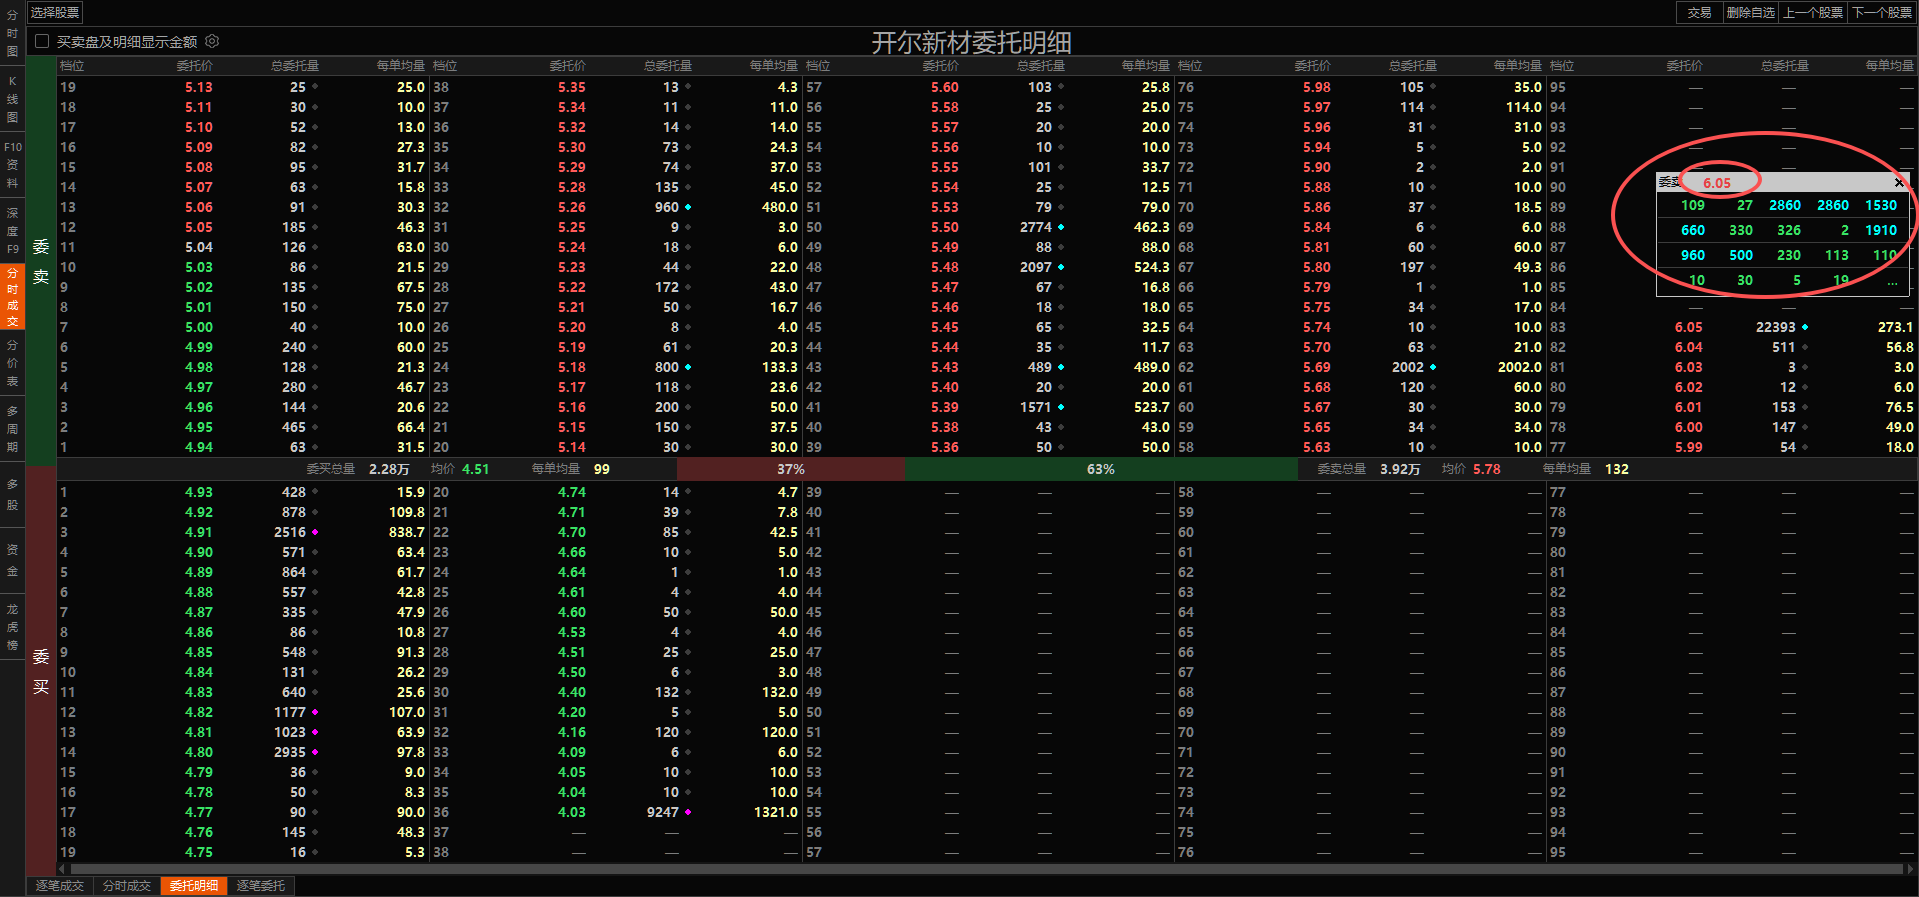Image resolution: width=1919 pixels, height=897 pixels.
Task: Click the magenta diamond beside 1023 at 4.81
Action: (315, 732)
